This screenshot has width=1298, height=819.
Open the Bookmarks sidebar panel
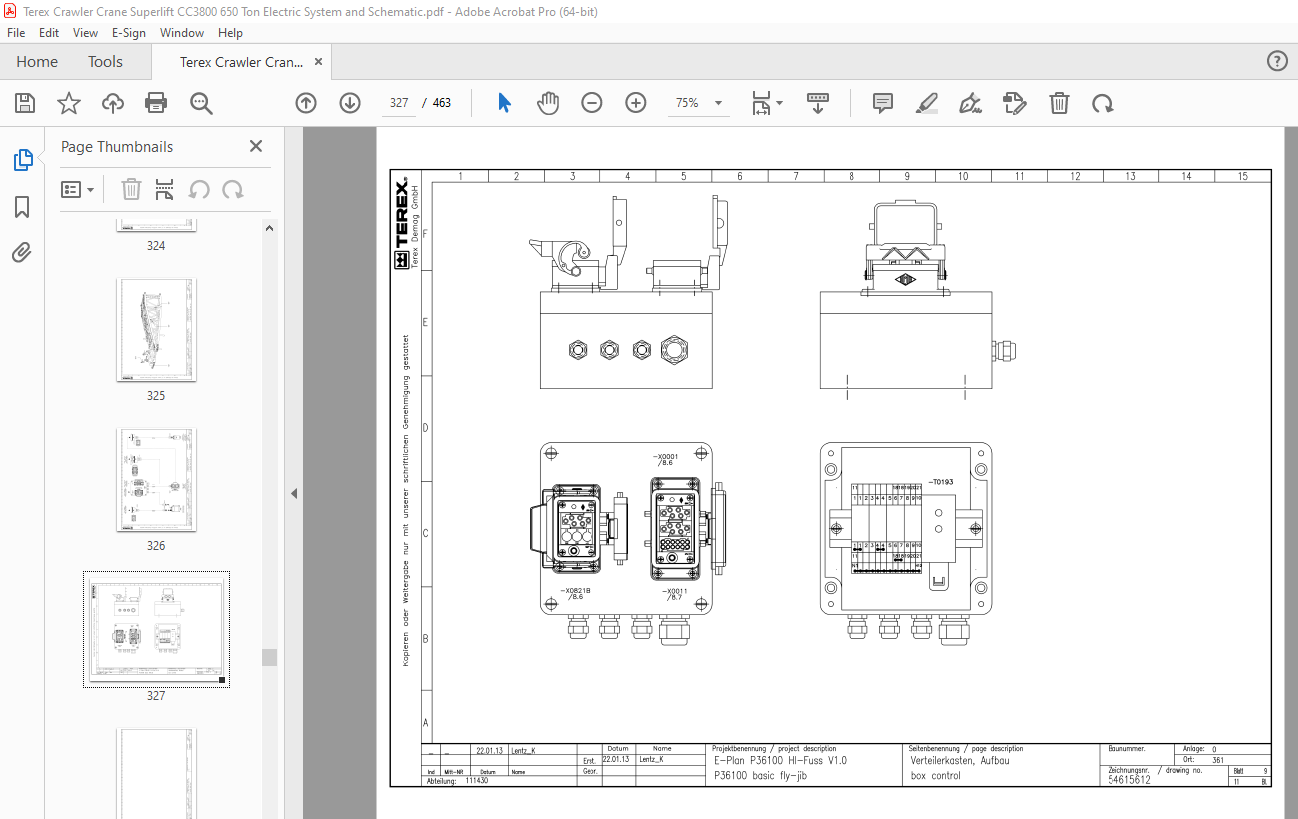point(22,207)
